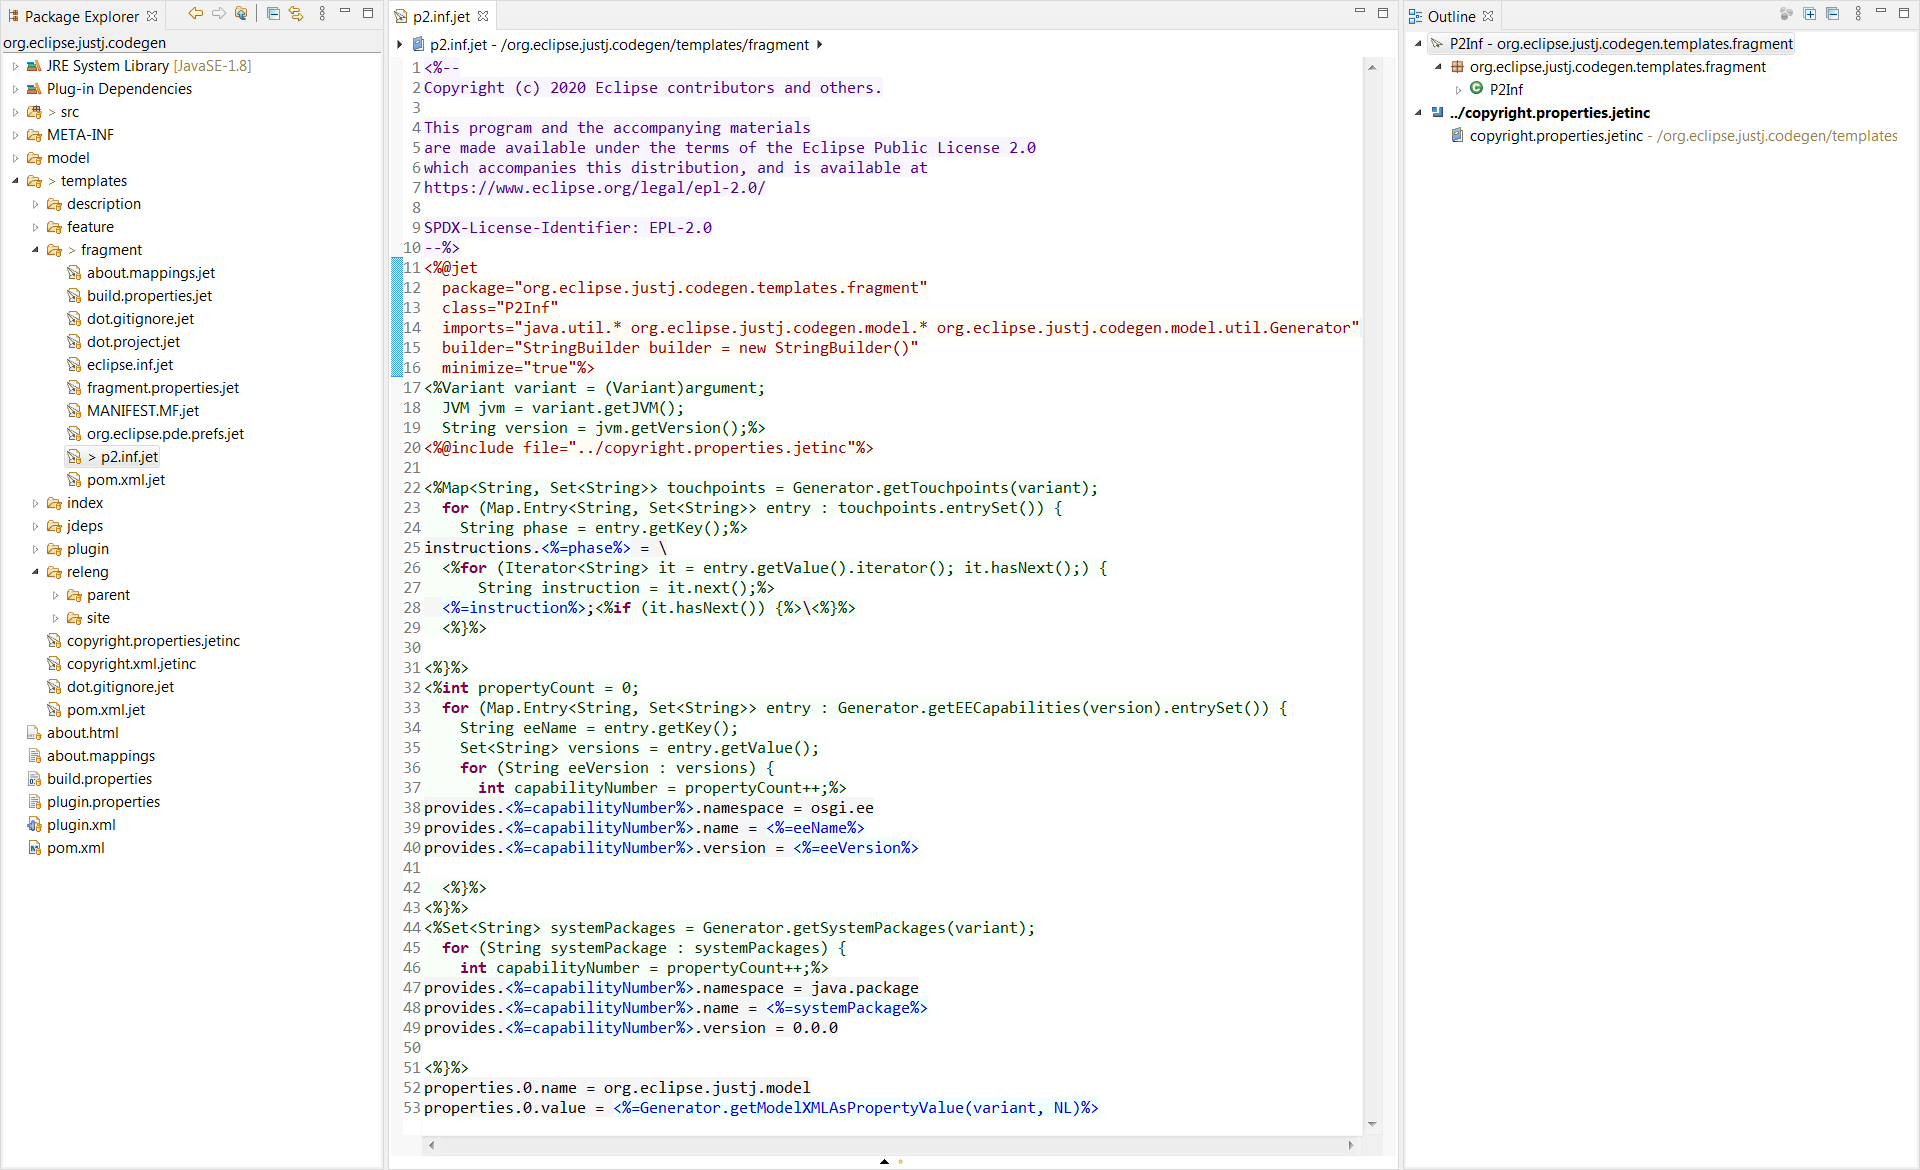Click the Up to parent folder icon
The width and height of the screenshot is (1920, 1170).
coord(241,14)
